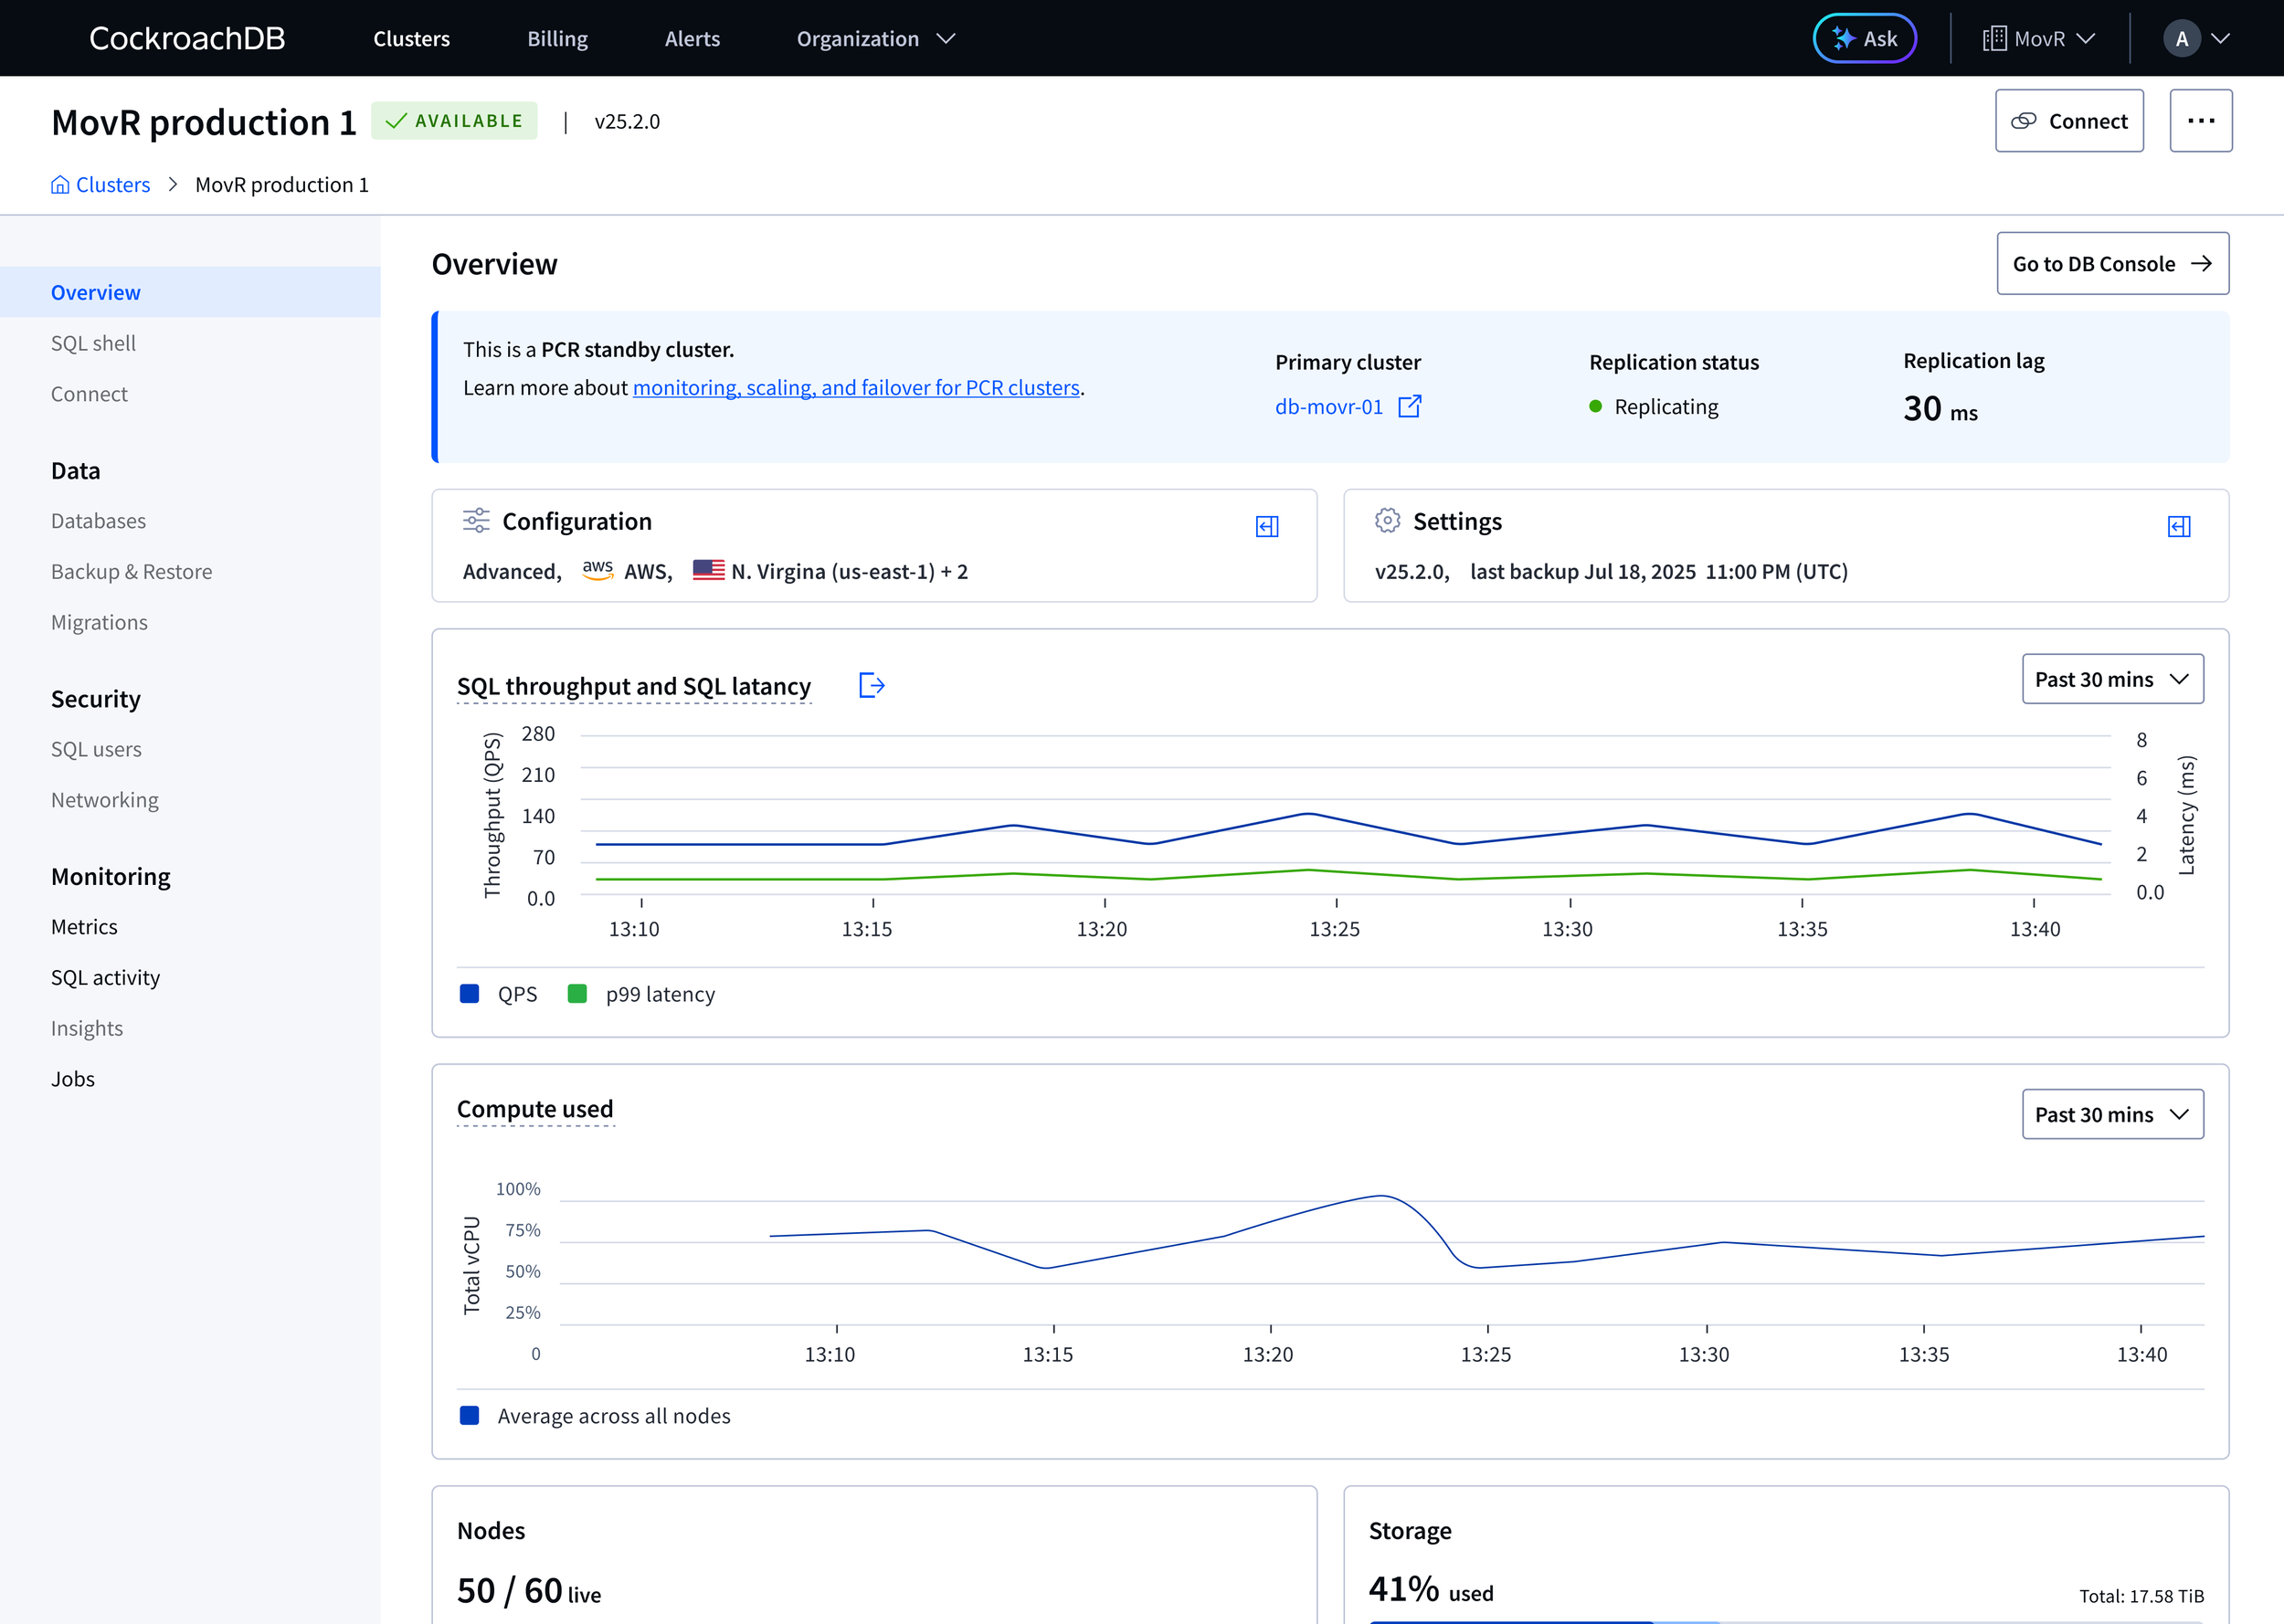Click the SQL throughput chart export icon
This screenshot has width=2284, height=1624.
pos(872,685)
